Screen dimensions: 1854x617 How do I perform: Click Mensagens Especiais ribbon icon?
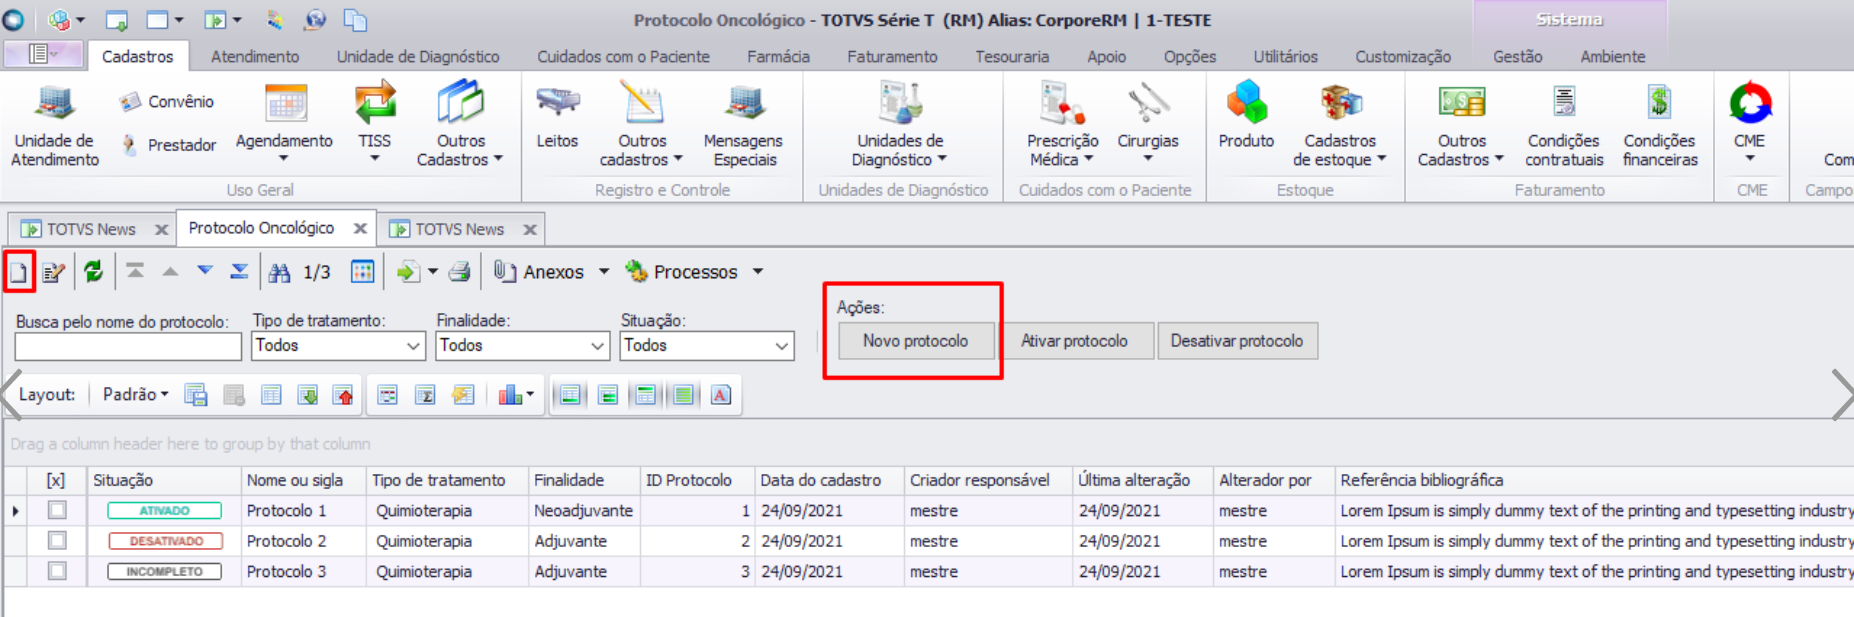point(743,125)
